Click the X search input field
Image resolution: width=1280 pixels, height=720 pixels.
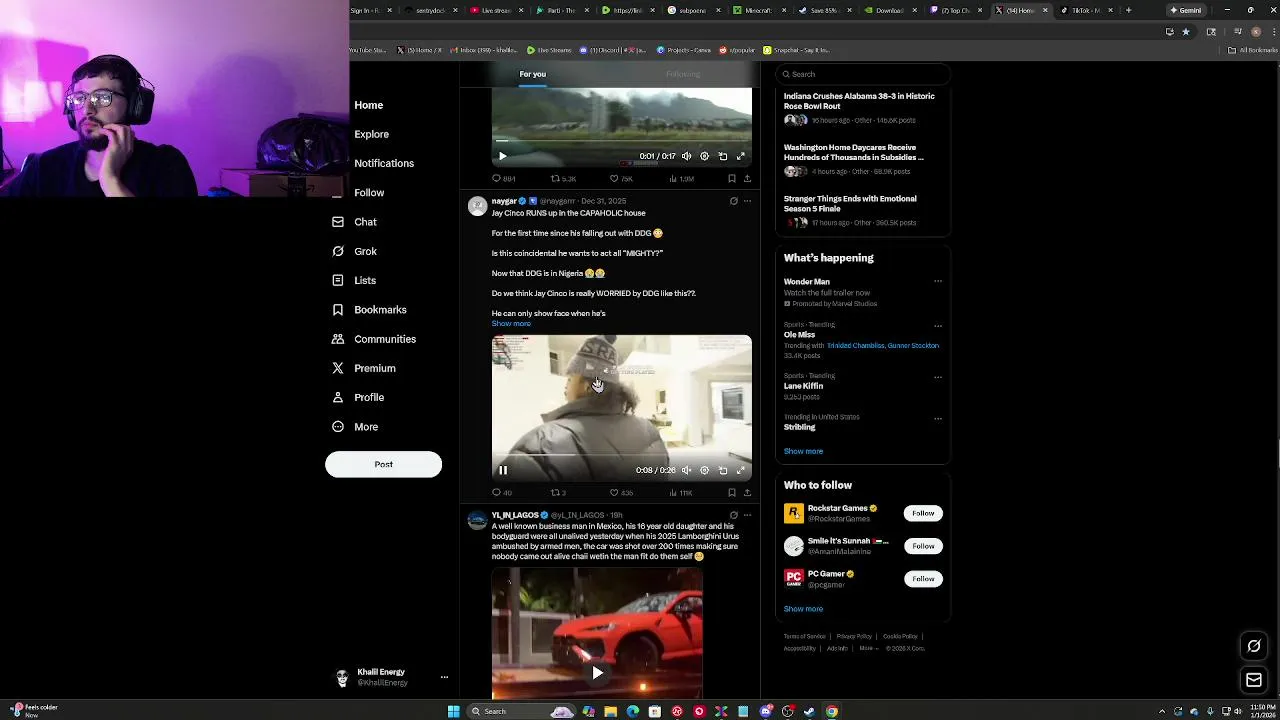(x=863, y=74)
